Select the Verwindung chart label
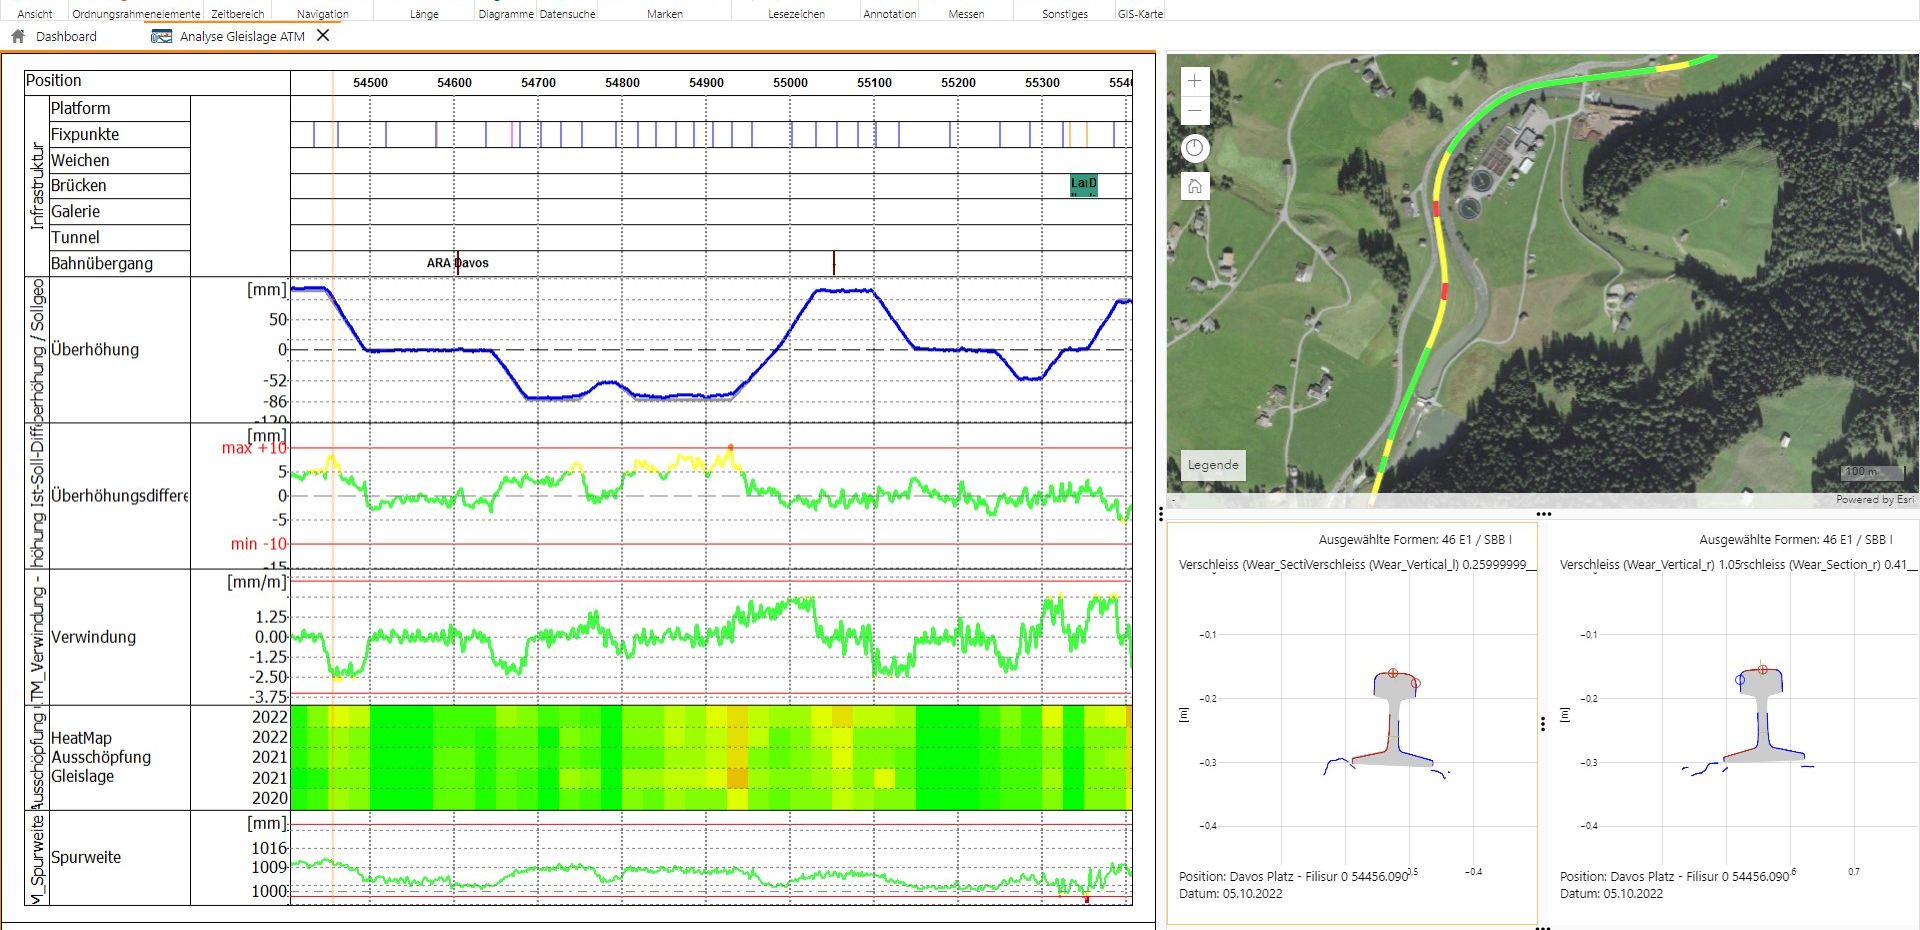This screenshot has height=930, width=1920. click(93, 637)
